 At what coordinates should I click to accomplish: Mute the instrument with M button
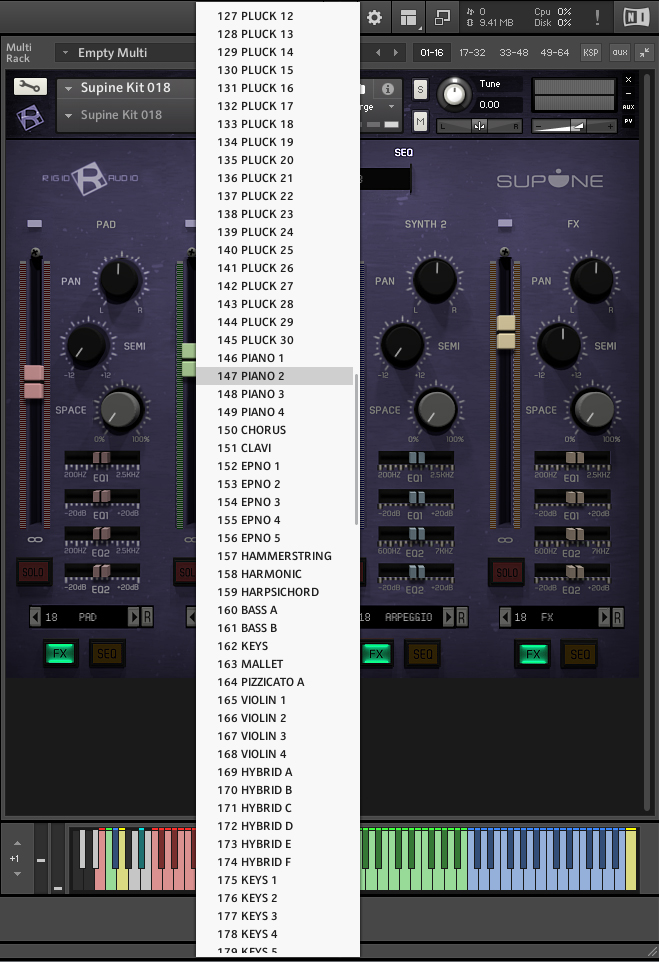coord(420,121)
